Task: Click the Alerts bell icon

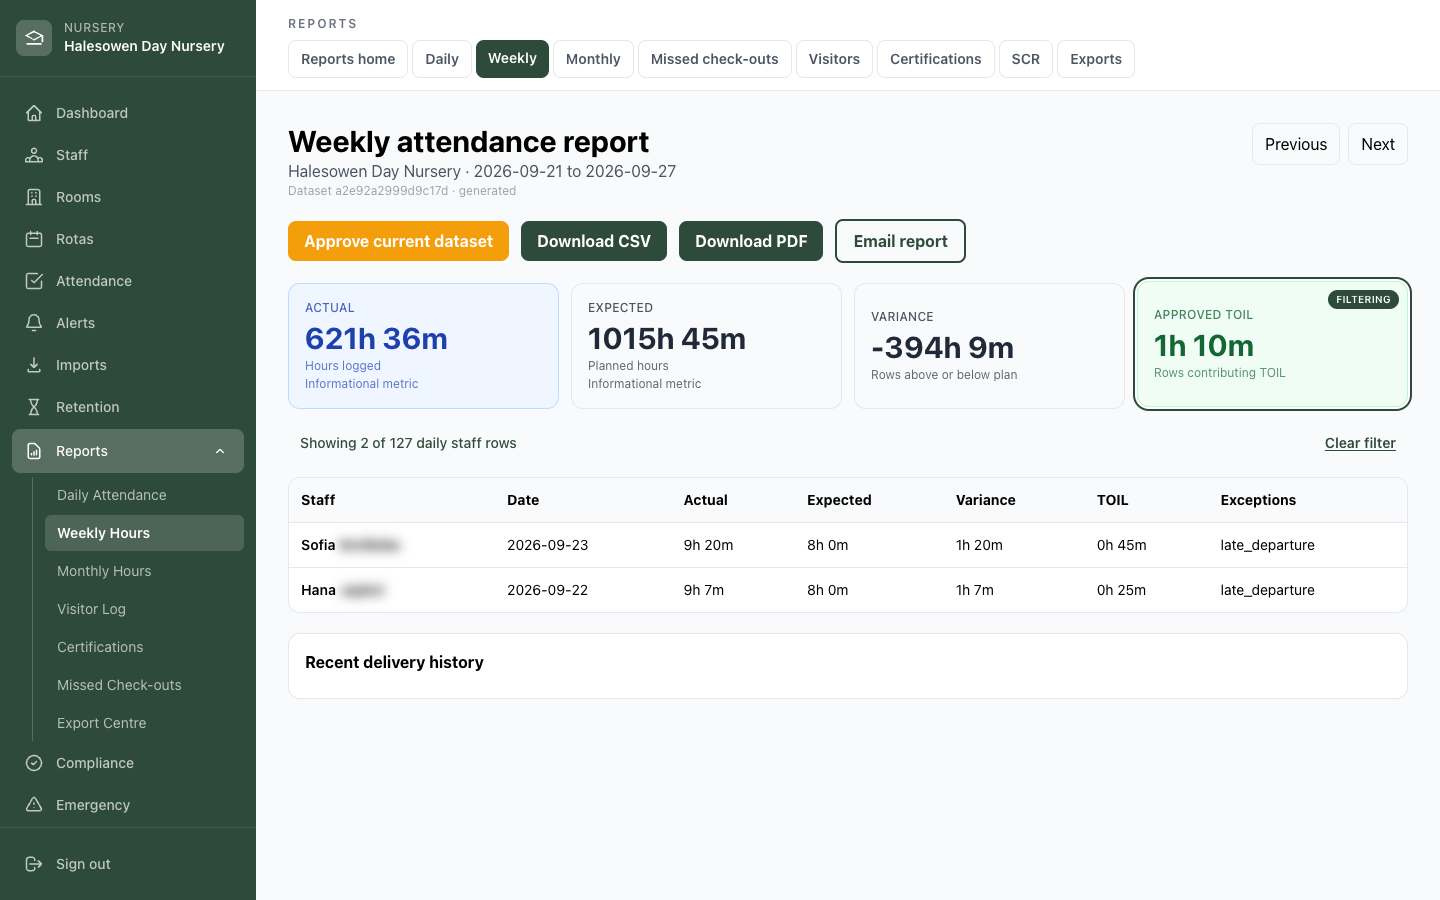Action: (34, 323)
